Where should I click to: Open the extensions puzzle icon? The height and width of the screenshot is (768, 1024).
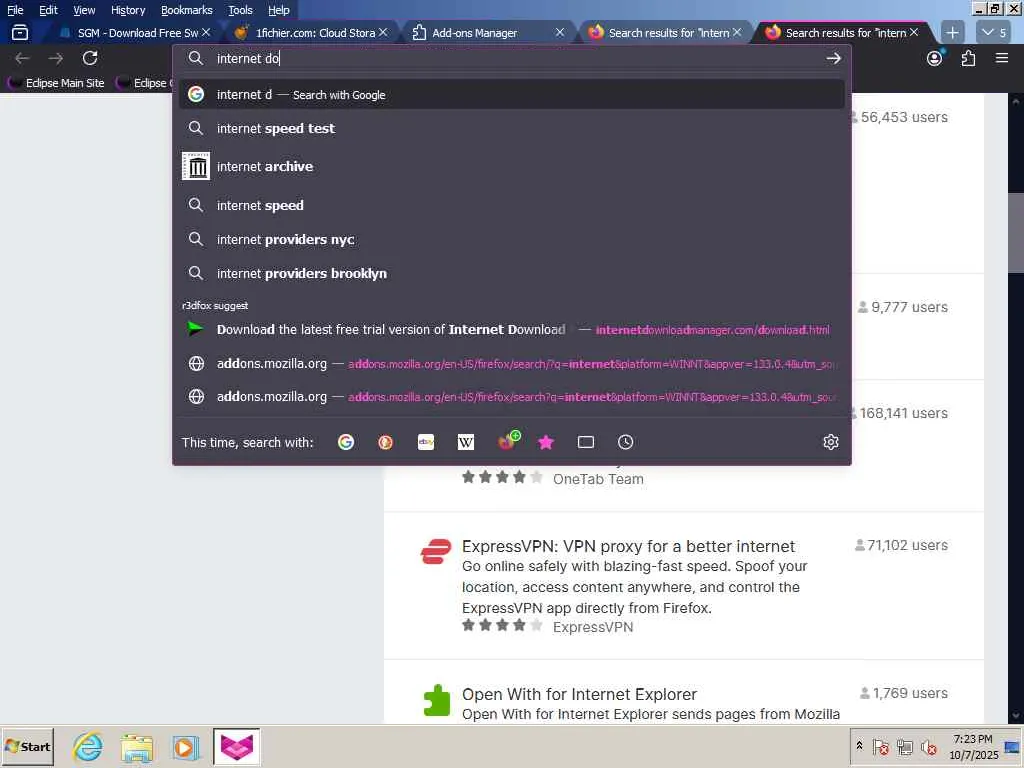coord(968,58)
